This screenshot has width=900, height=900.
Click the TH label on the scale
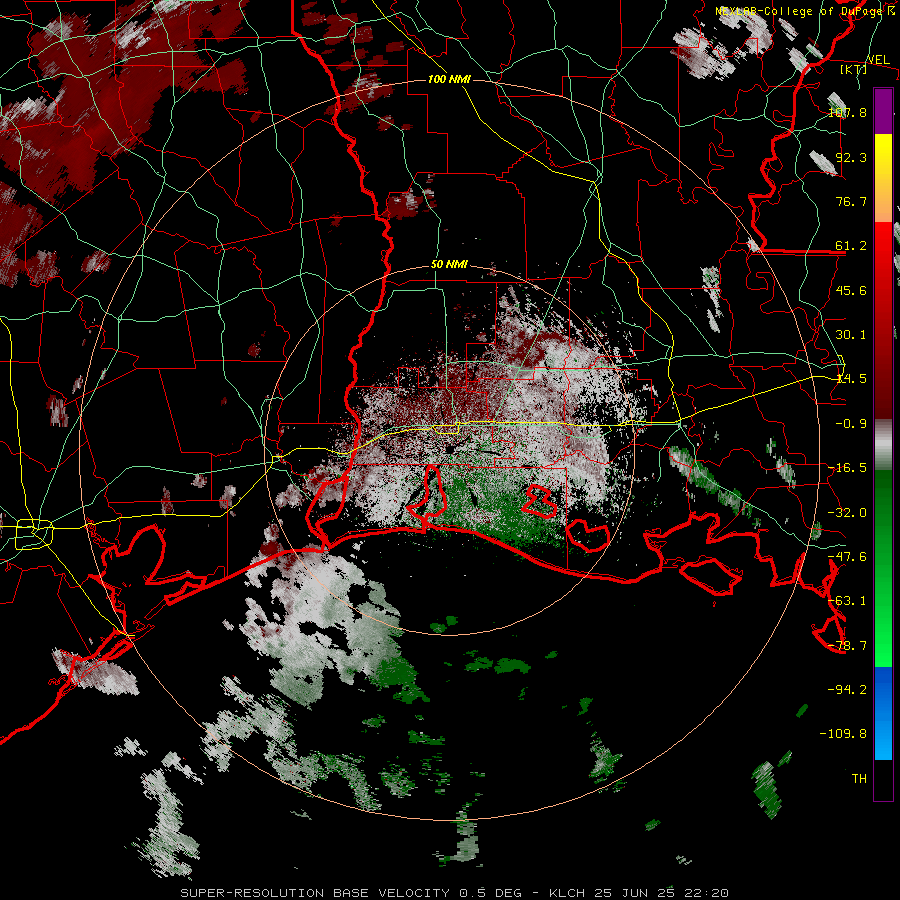(x=859, y=779)
